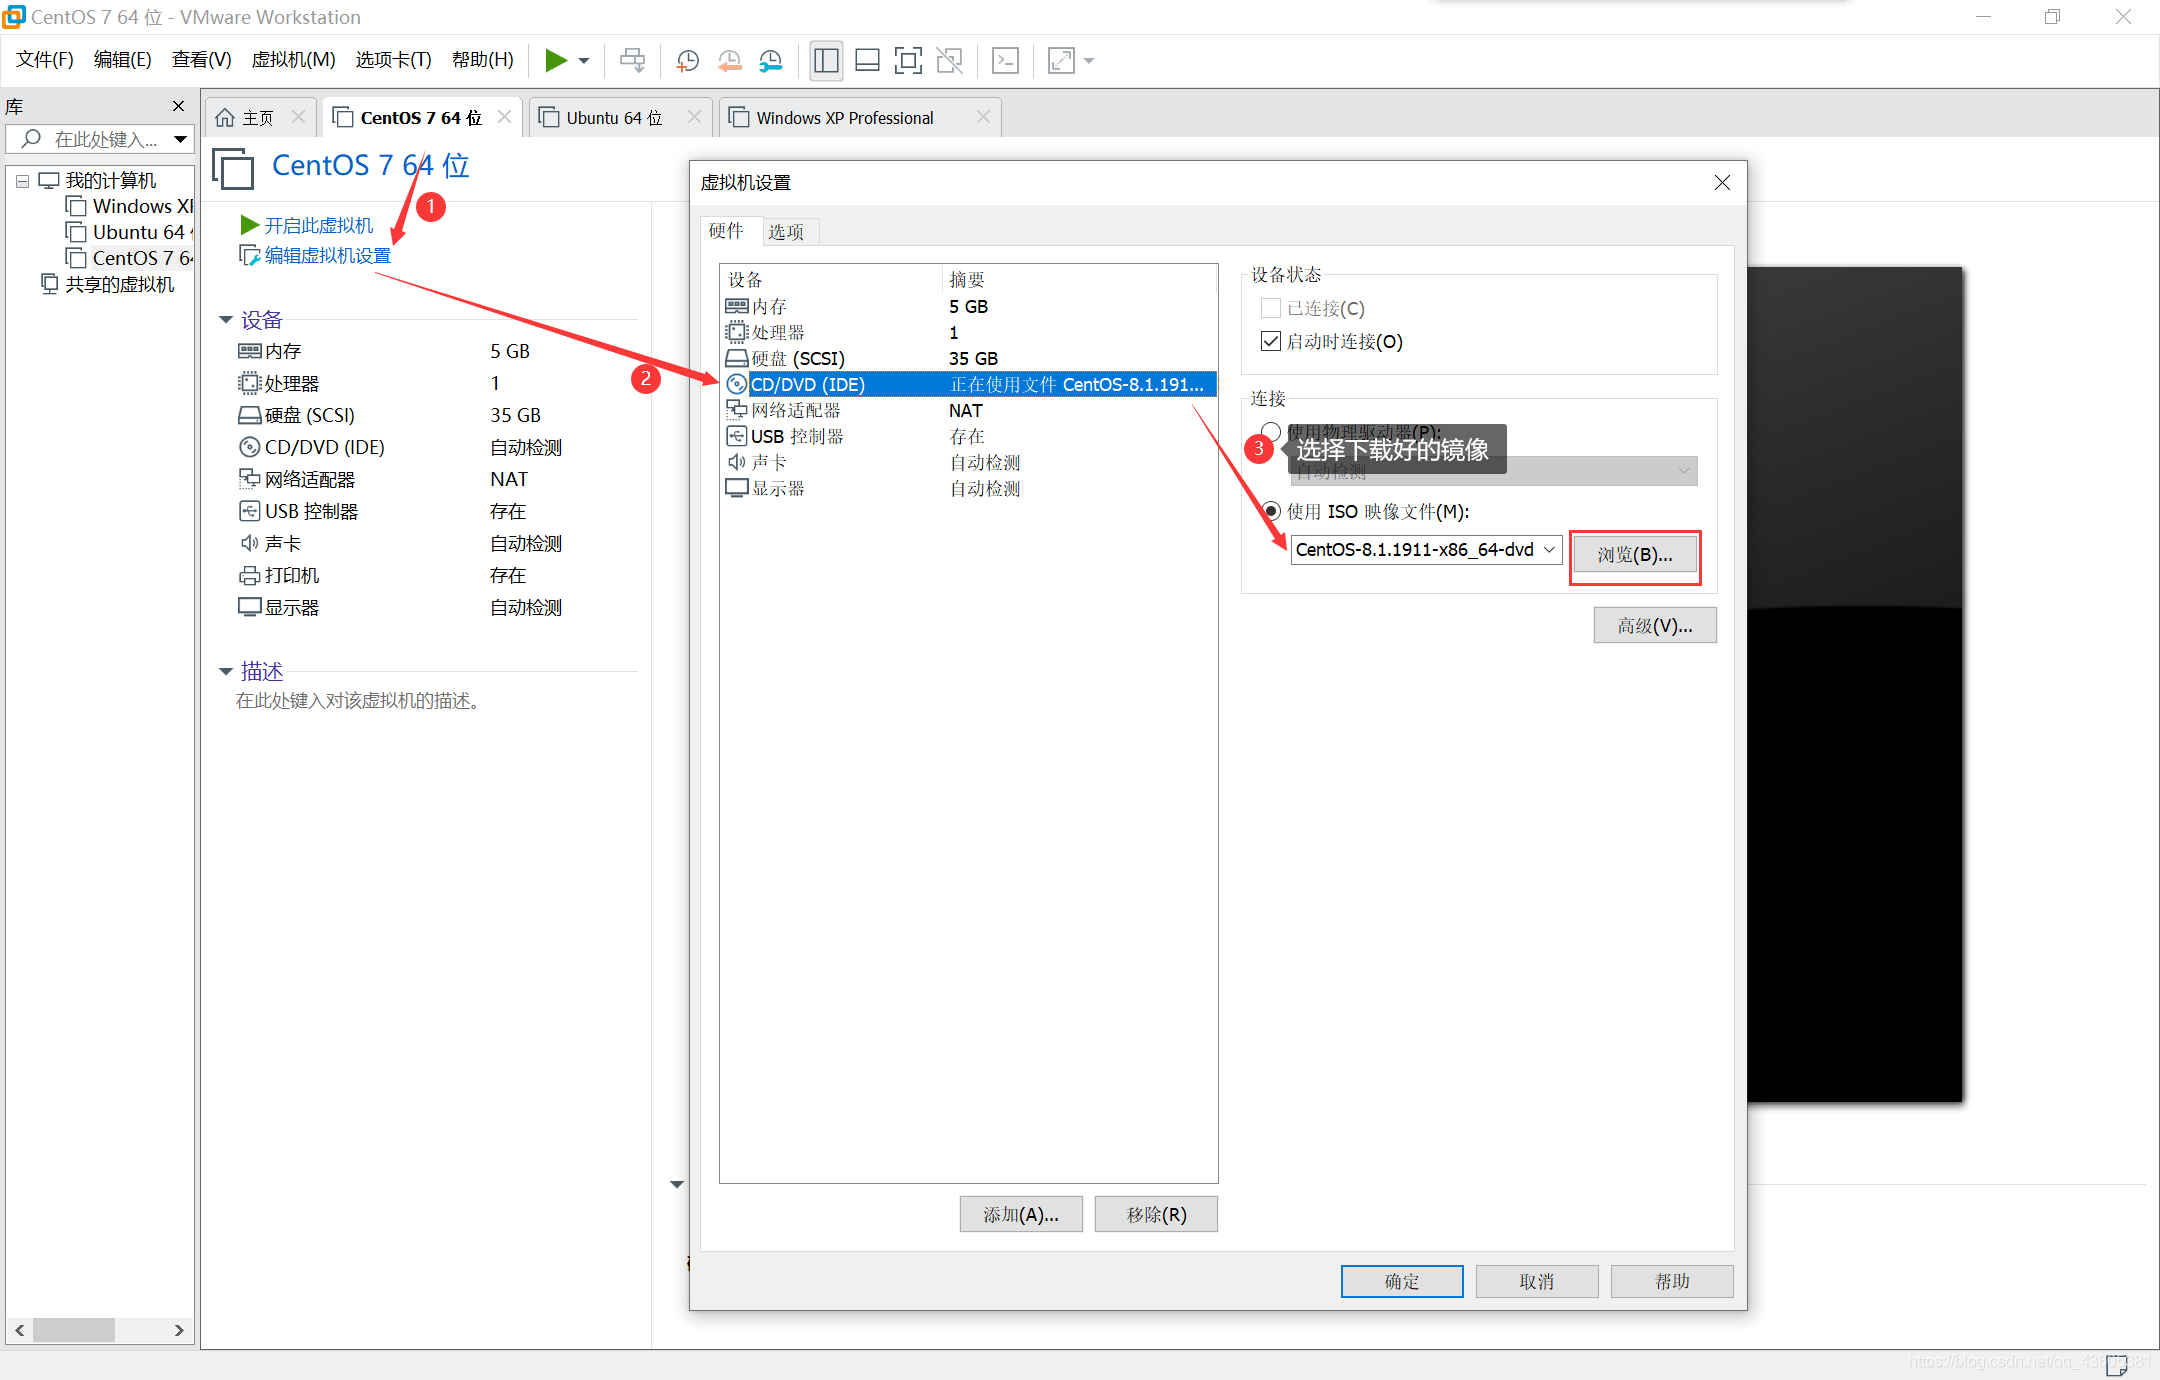
Task: Click the 帮助 help button in dialog
Action: coord(1672,1281)
